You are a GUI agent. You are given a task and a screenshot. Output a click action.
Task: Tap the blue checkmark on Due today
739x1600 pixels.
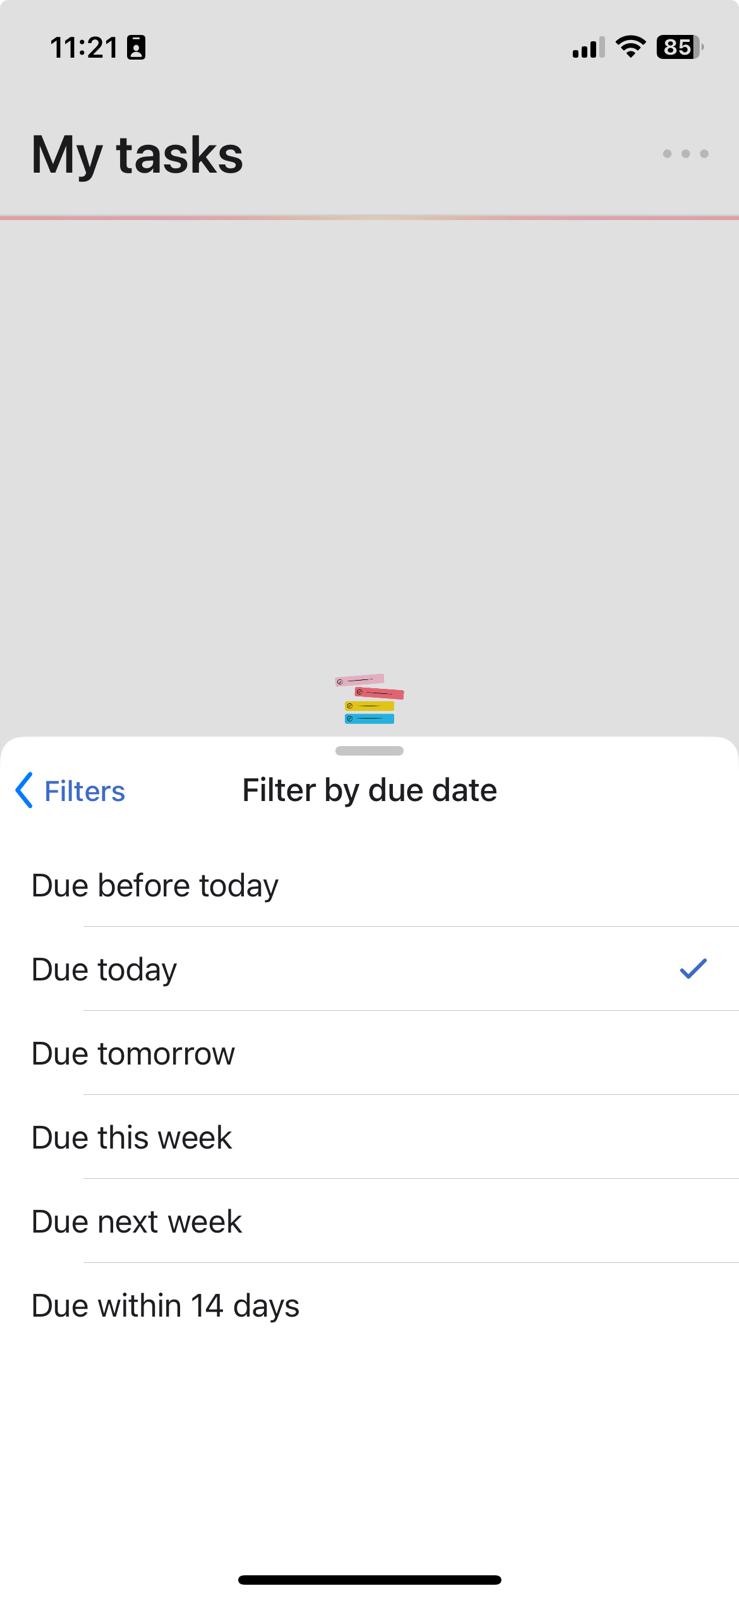(693, 968)
